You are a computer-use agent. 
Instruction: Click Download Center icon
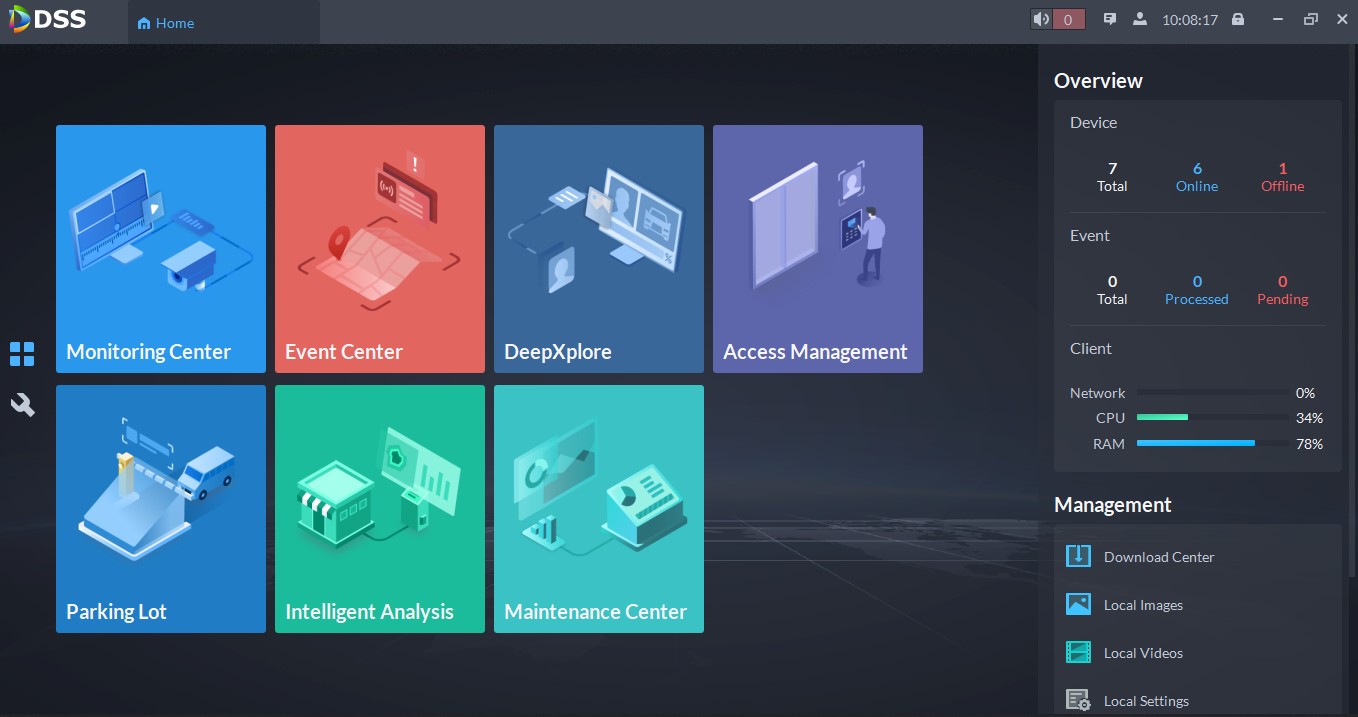[x=1078, y=556]
